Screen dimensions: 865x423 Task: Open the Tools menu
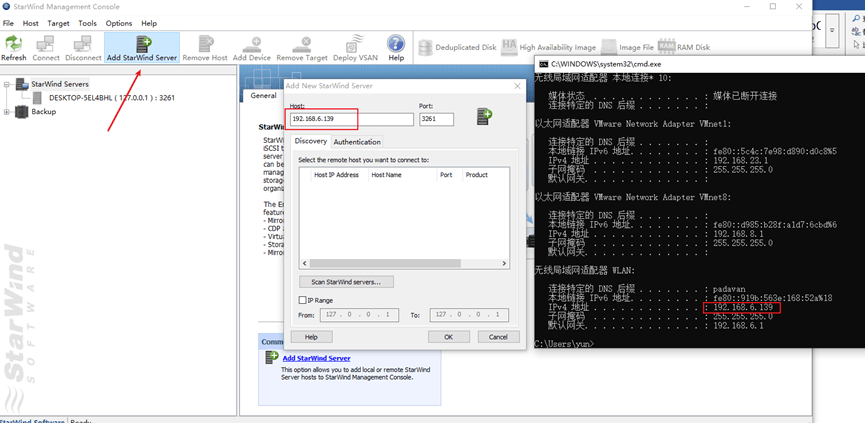pyautogui.click(x=87, y=23)
